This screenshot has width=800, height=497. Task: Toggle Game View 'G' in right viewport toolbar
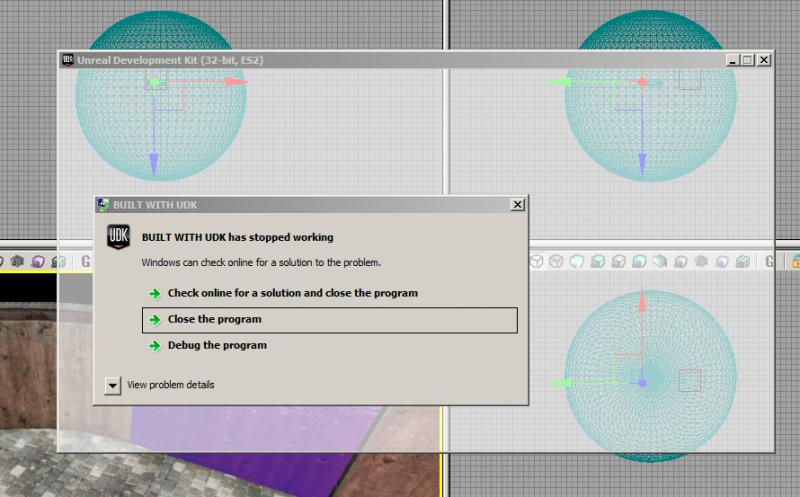(769, 262)
